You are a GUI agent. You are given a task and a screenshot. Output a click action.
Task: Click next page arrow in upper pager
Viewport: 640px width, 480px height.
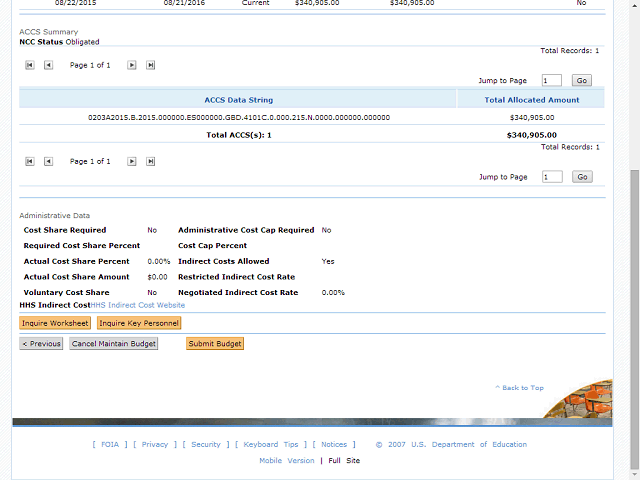click(132, 65)
